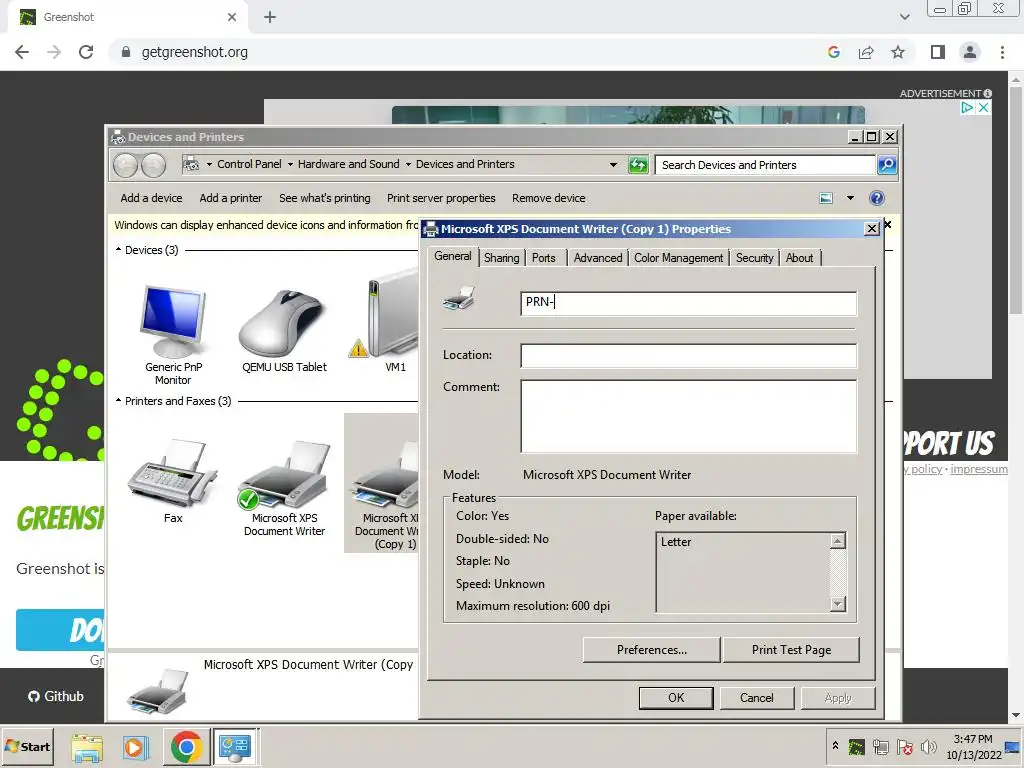Open the Color Management tab

(679, 258)
